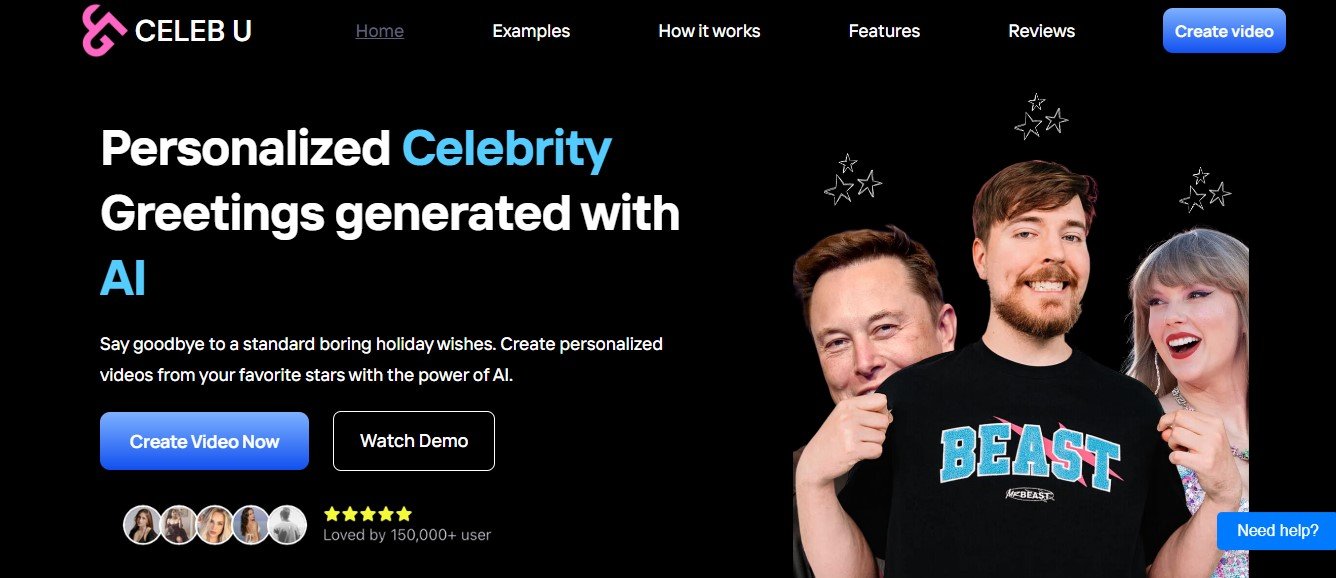Click the CELEB U brand name text

(193, 31)
